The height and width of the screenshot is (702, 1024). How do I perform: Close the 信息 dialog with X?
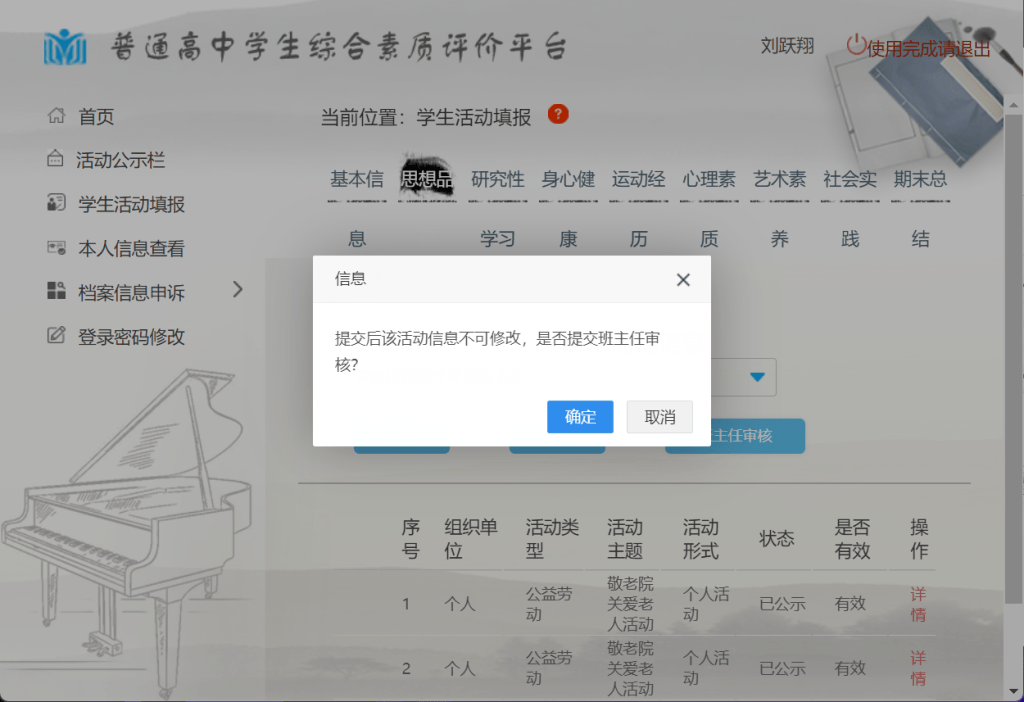click(x=683, y=280)
